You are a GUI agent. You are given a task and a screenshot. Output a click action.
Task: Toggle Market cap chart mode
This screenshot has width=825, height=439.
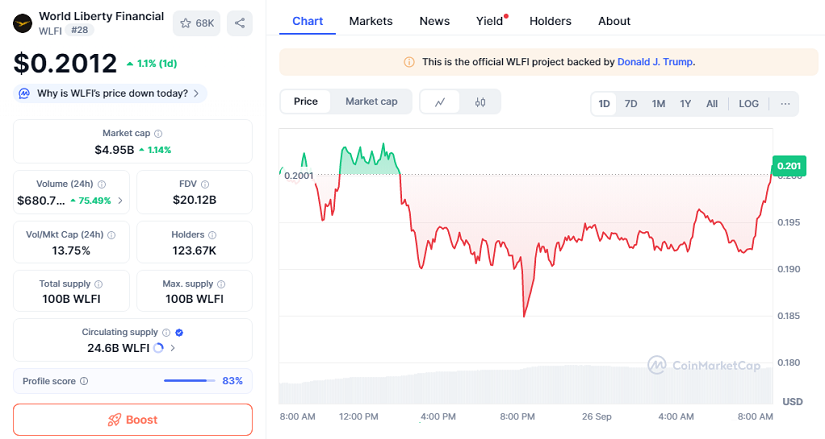[x=371, y=102]
